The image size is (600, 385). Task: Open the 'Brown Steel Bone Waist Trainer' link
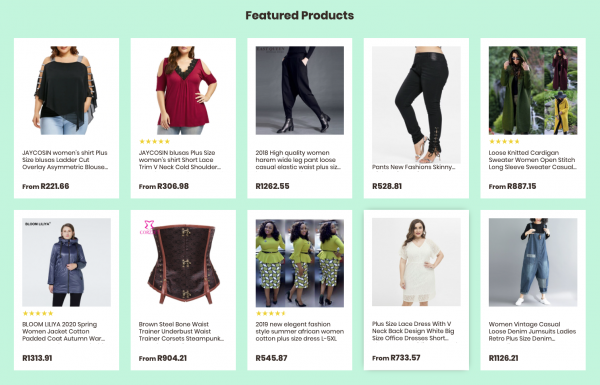point(181,331)
